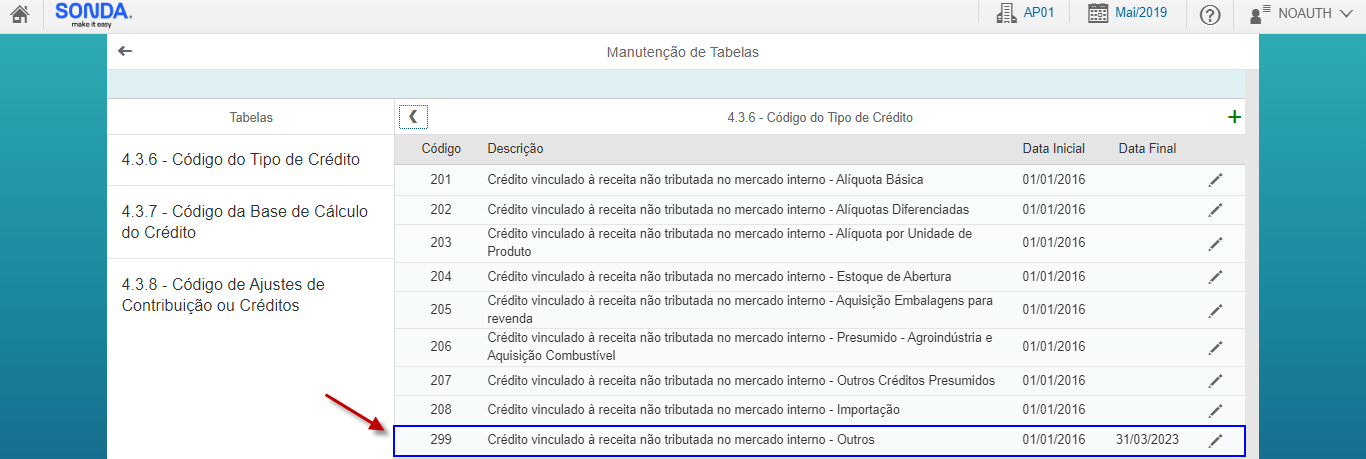This screenshot has height=459, width=1366.
Task: Click row 208 initial date 01/01/2016
Action: pos(1053,410)
